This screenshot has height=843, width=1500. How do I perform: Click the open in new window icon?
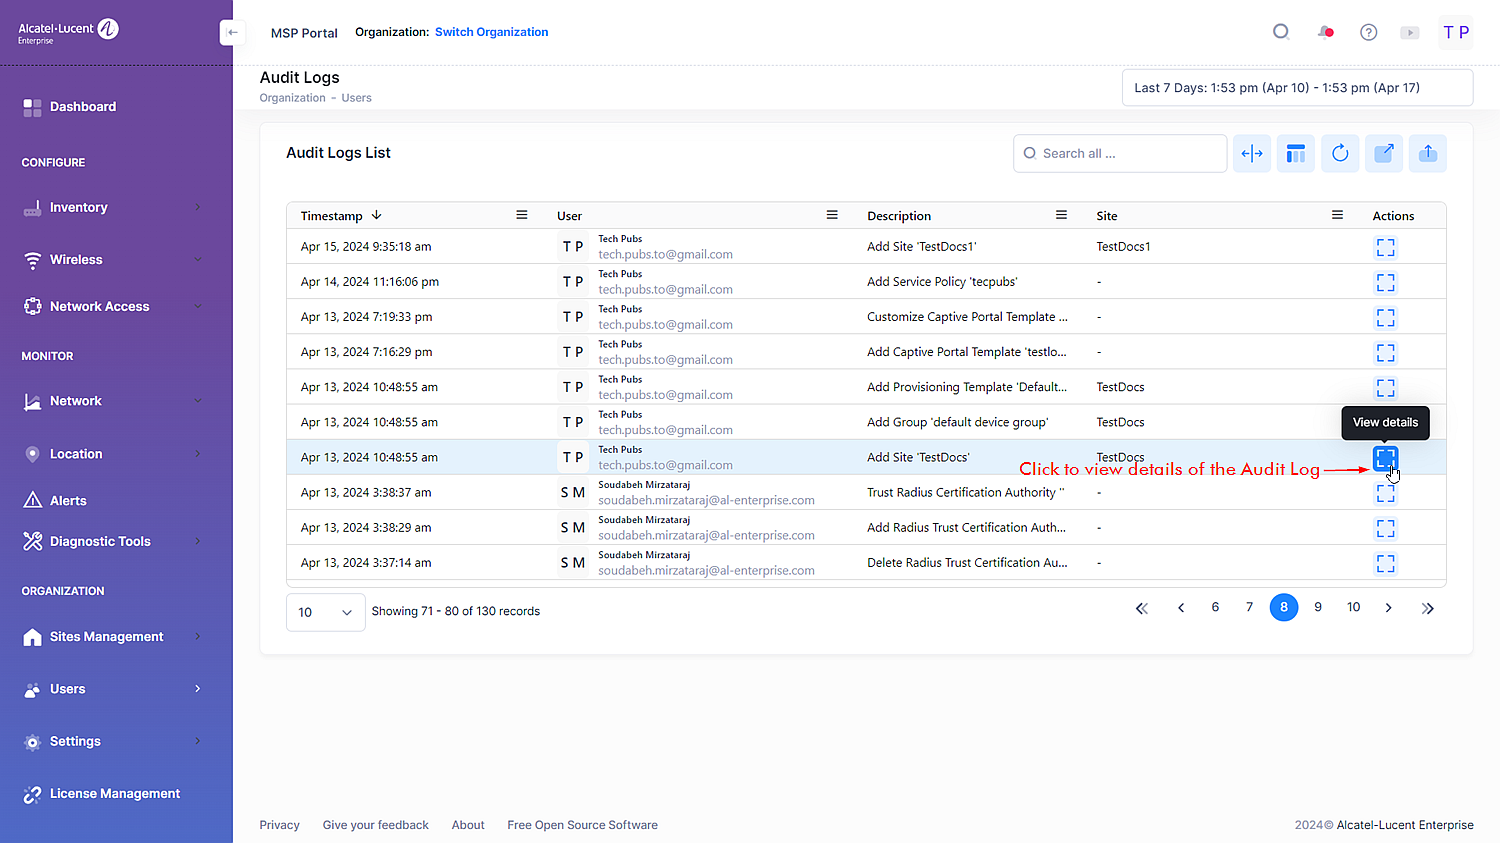click(1384, 153)
